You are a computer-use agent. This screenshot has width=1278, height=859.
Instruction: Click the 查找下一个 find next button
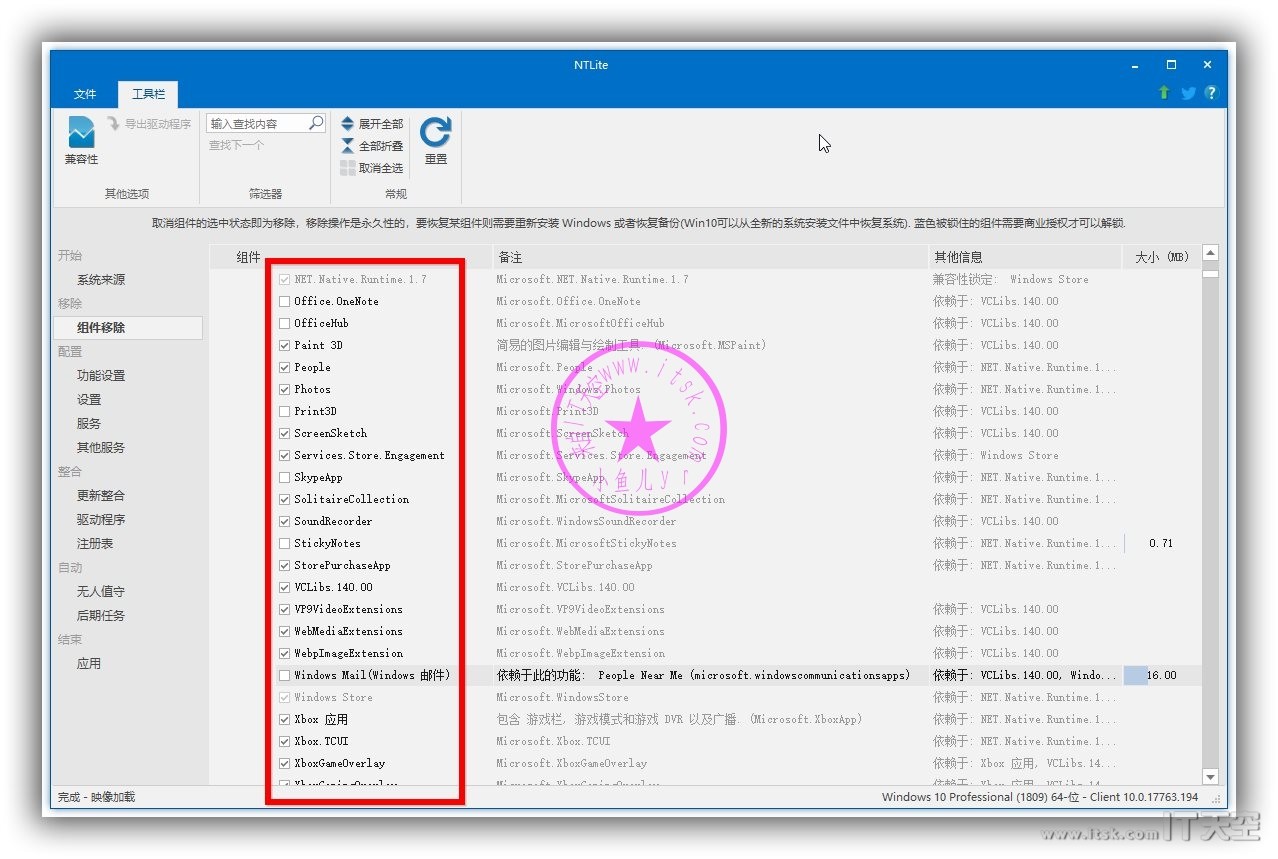(x=236, y=146)
